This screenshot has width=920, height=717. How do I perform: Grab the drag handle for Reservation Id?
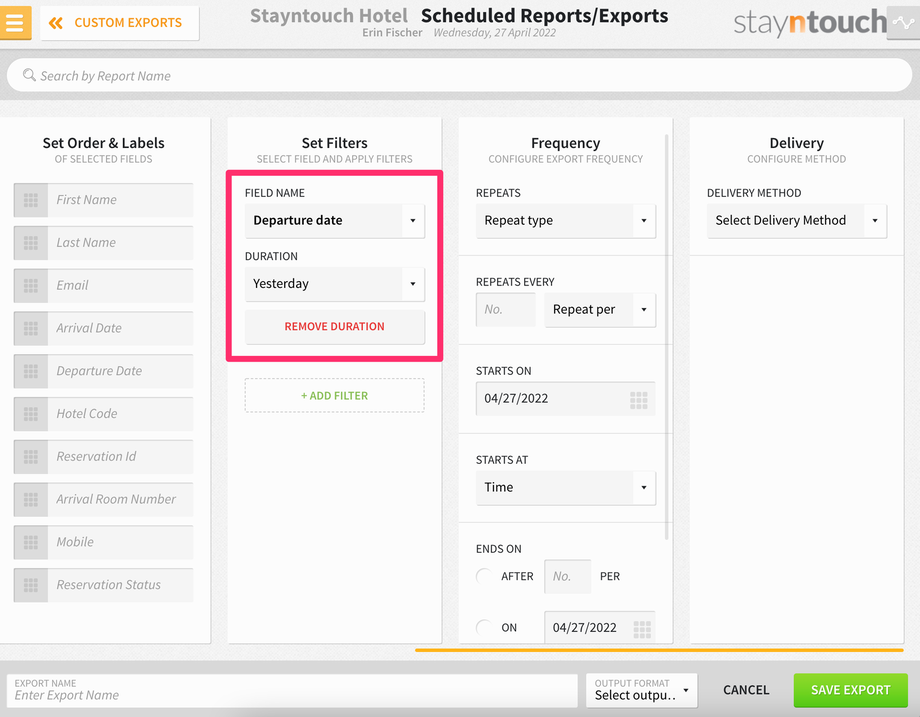31,457
